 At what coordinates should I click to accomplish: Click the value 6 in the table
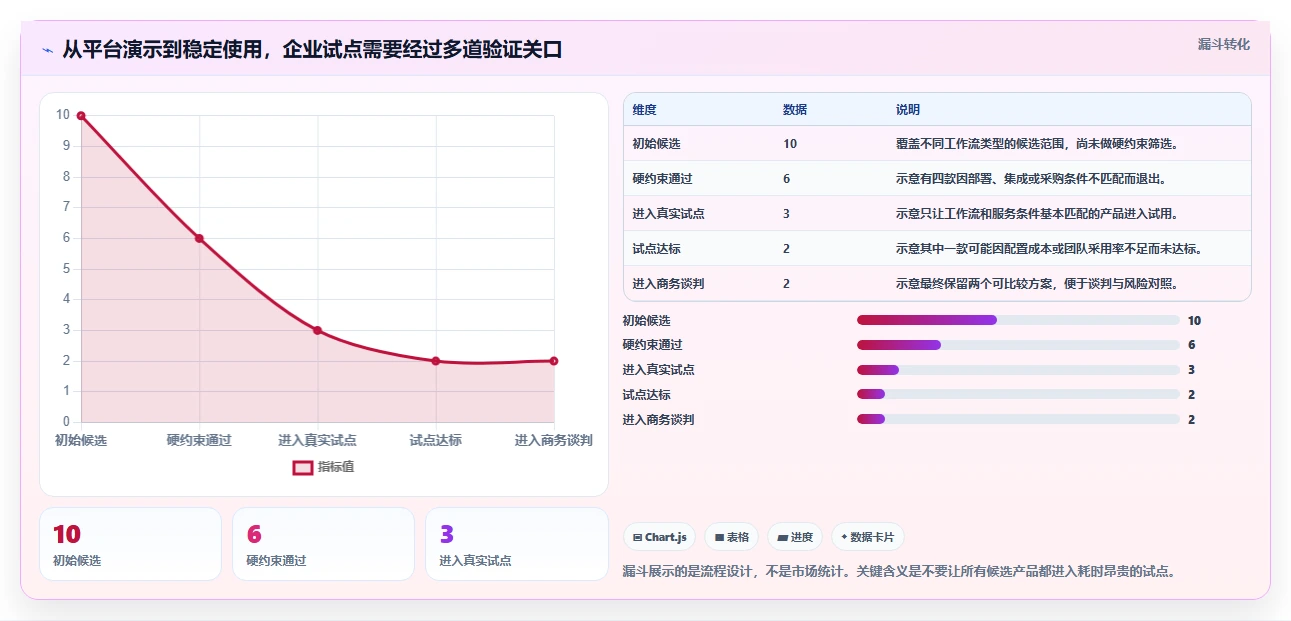coord(787,179)
